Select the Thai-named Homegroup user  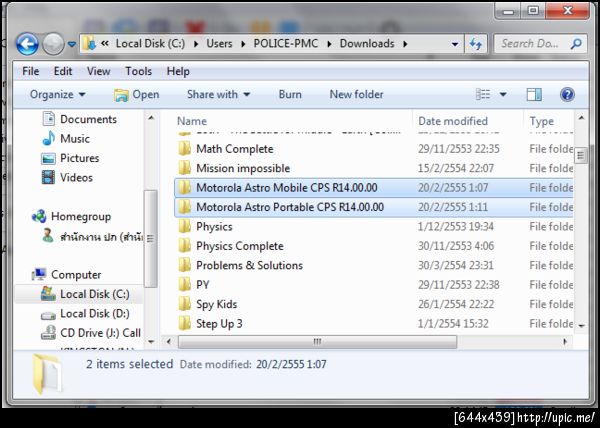click(x=92, y=237)
